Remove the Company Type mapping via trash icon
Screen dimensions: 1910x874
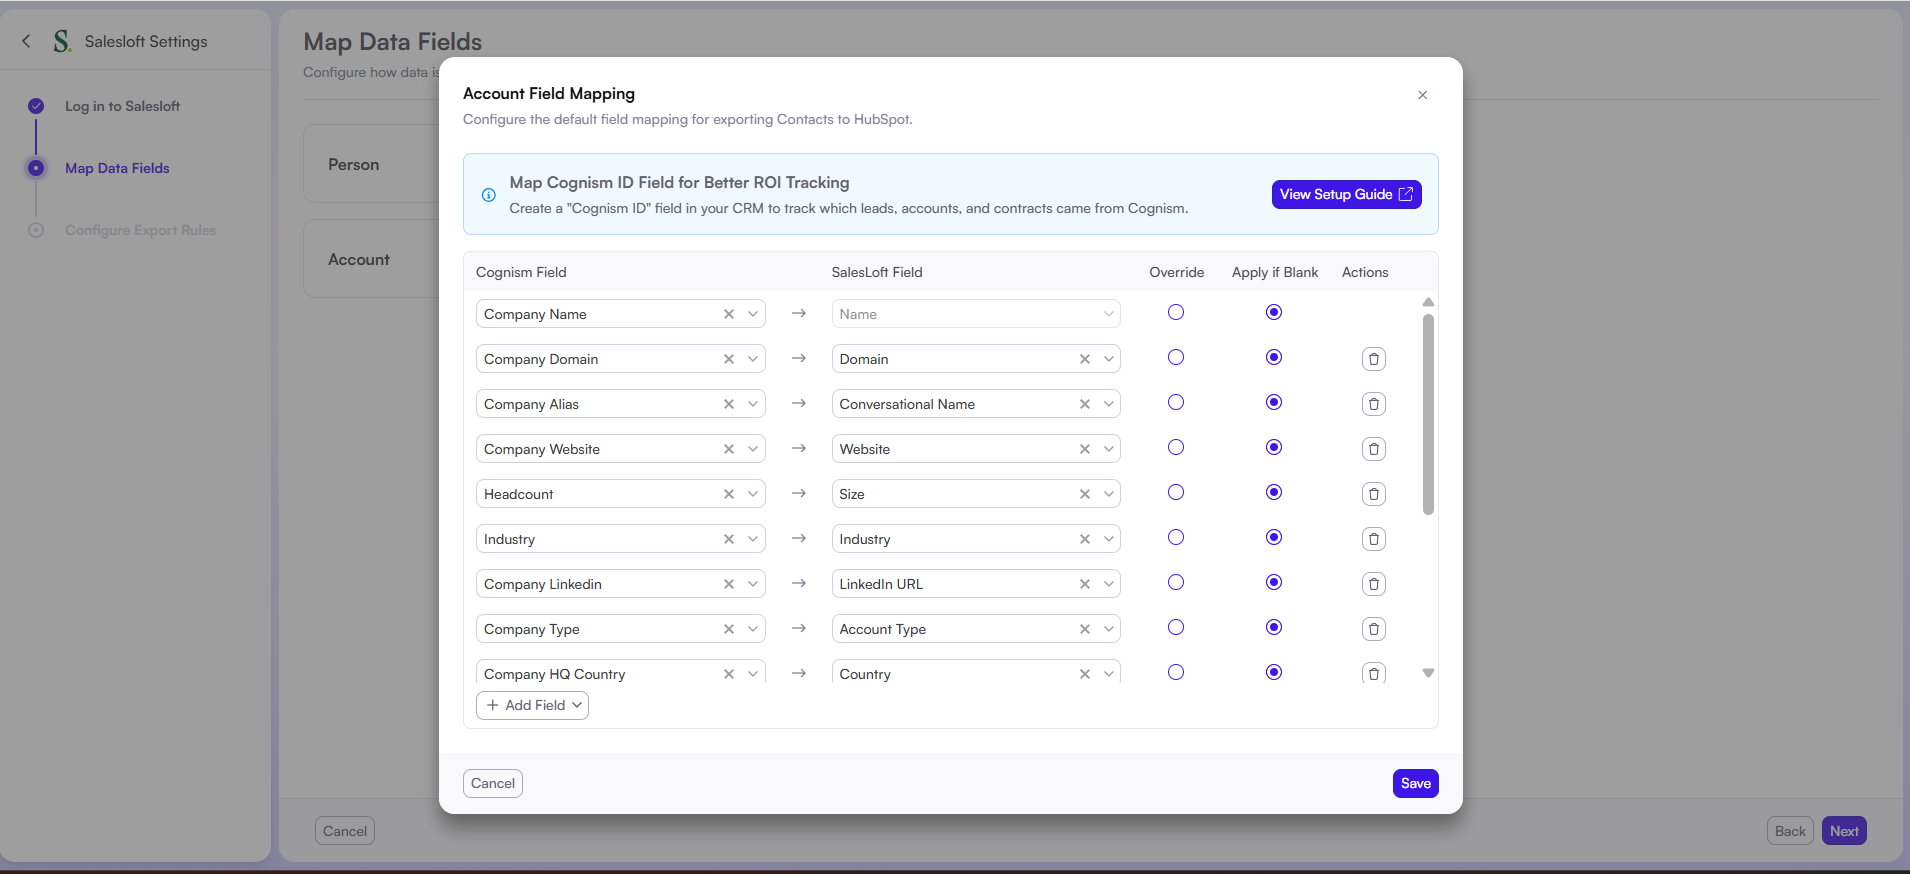click(x=1373, y=629)
